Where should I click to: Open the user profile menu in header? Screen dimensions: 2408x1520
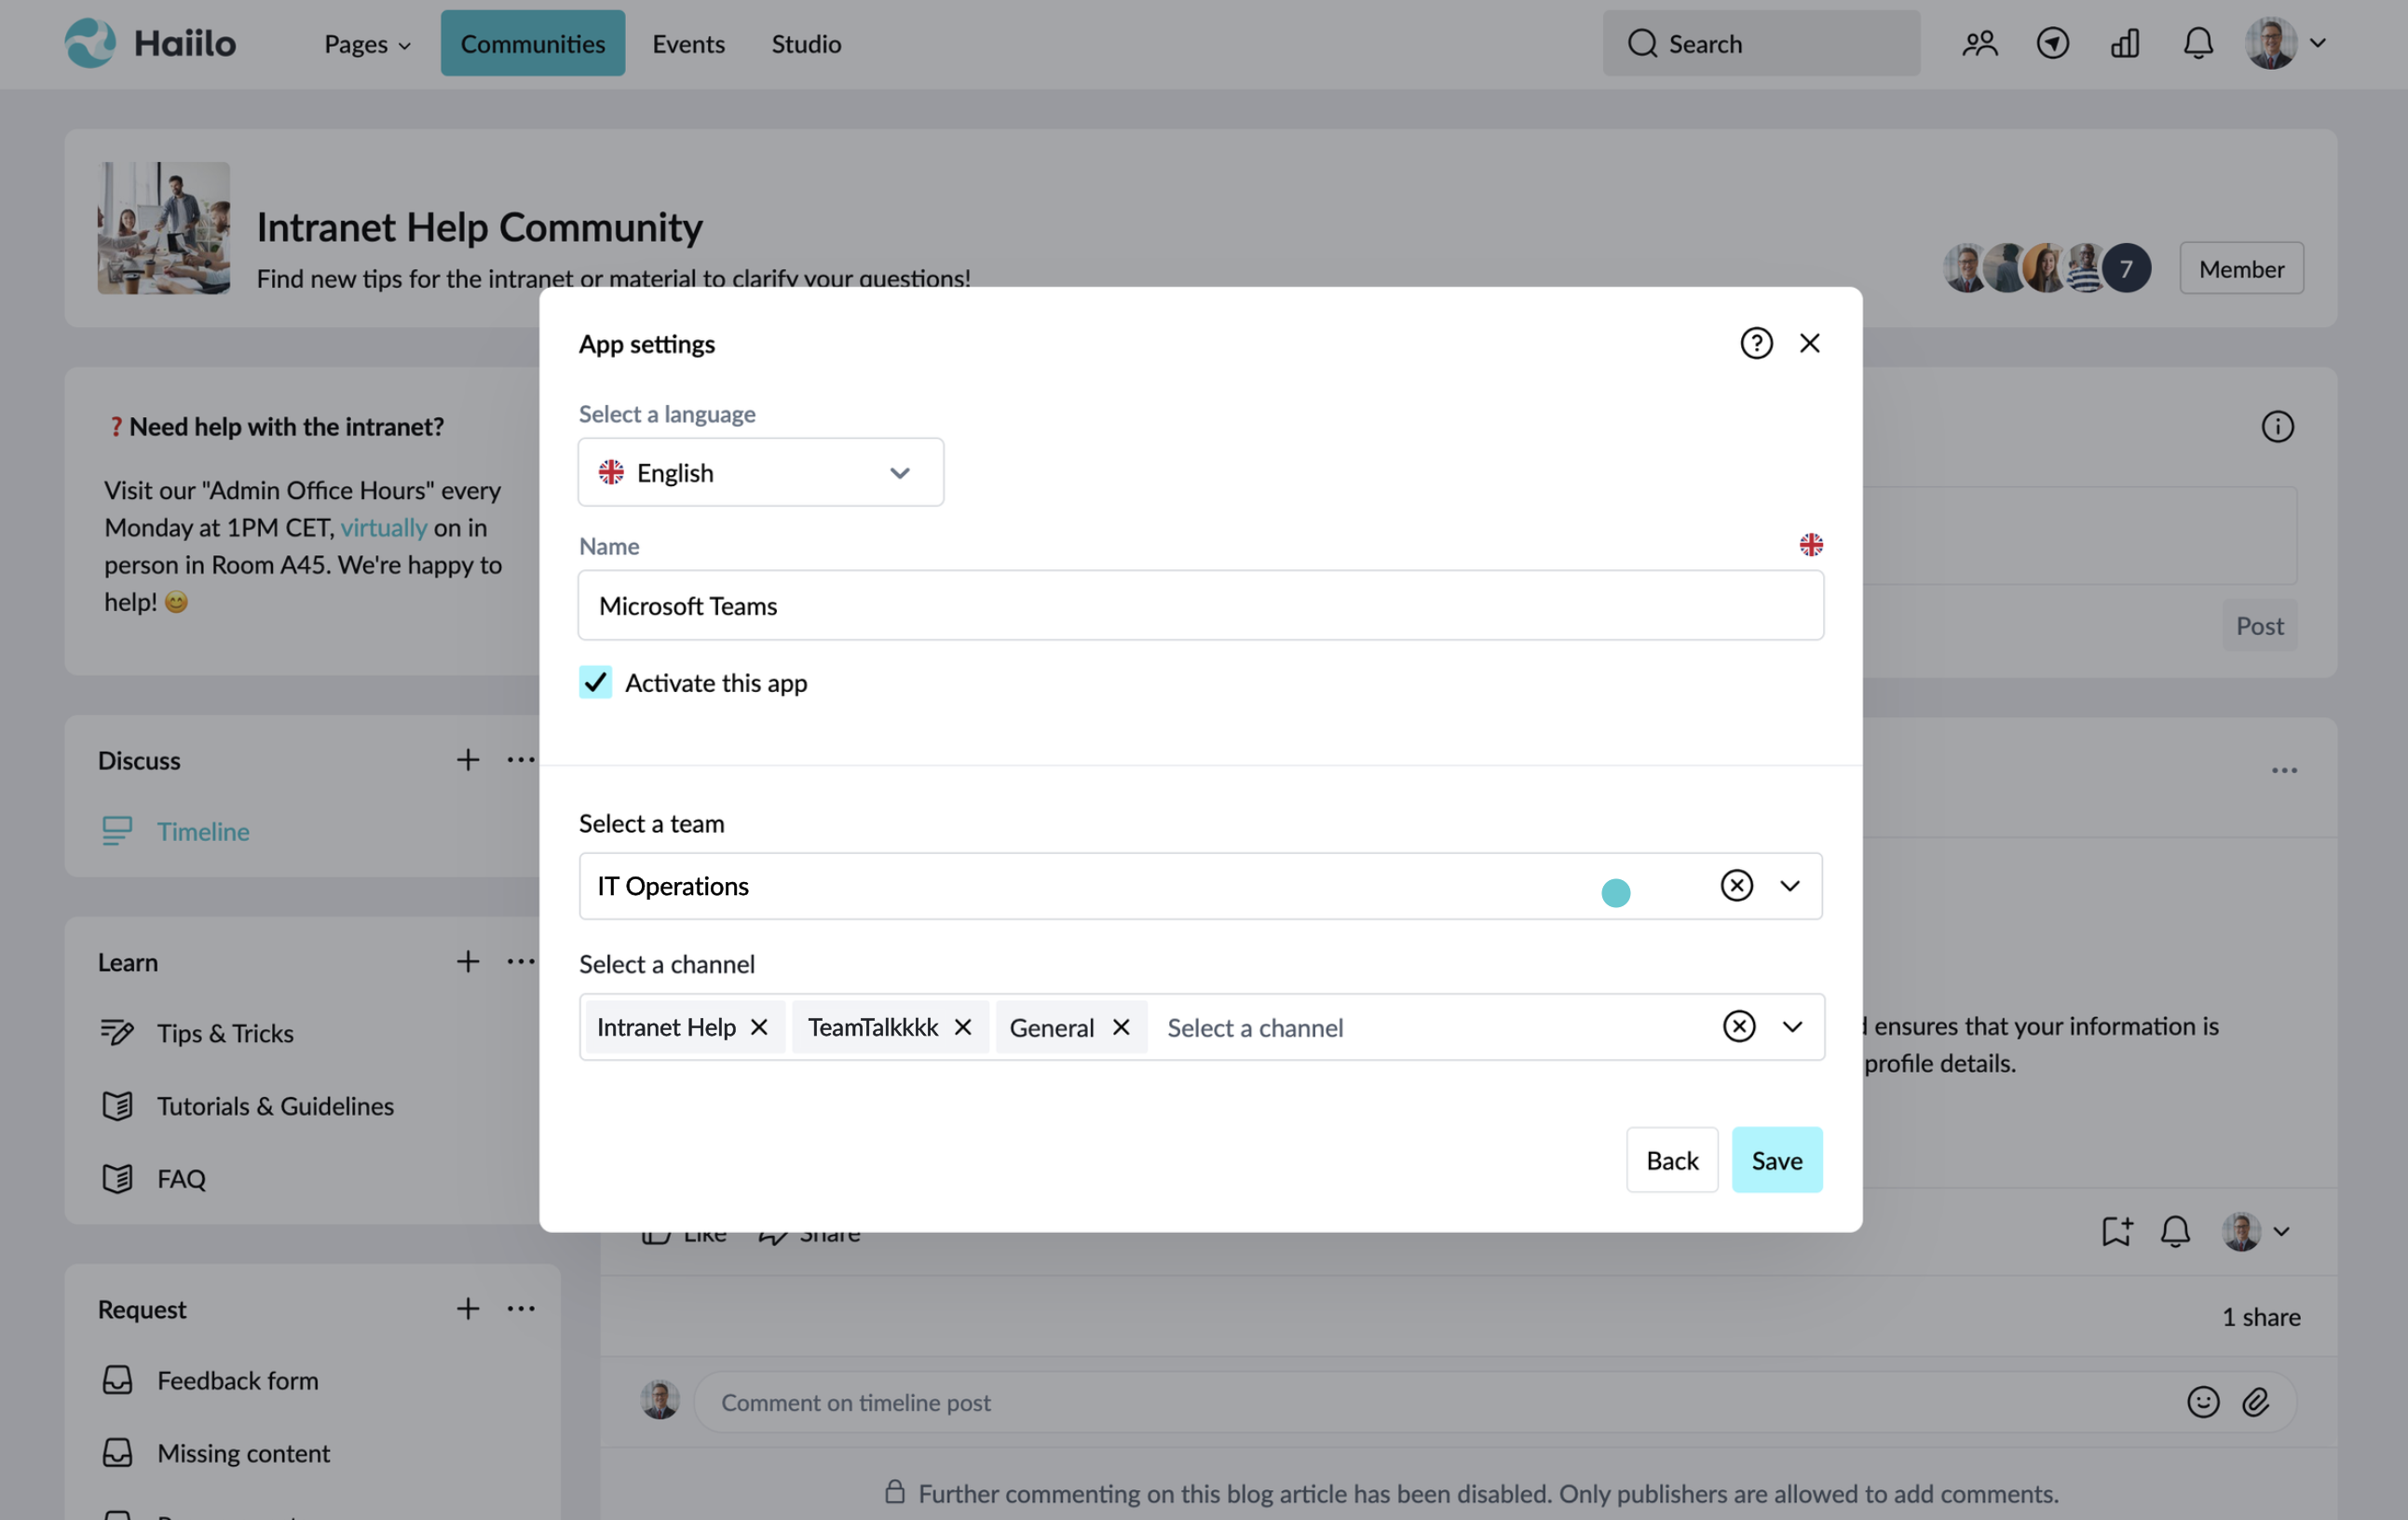[2285, 43]
